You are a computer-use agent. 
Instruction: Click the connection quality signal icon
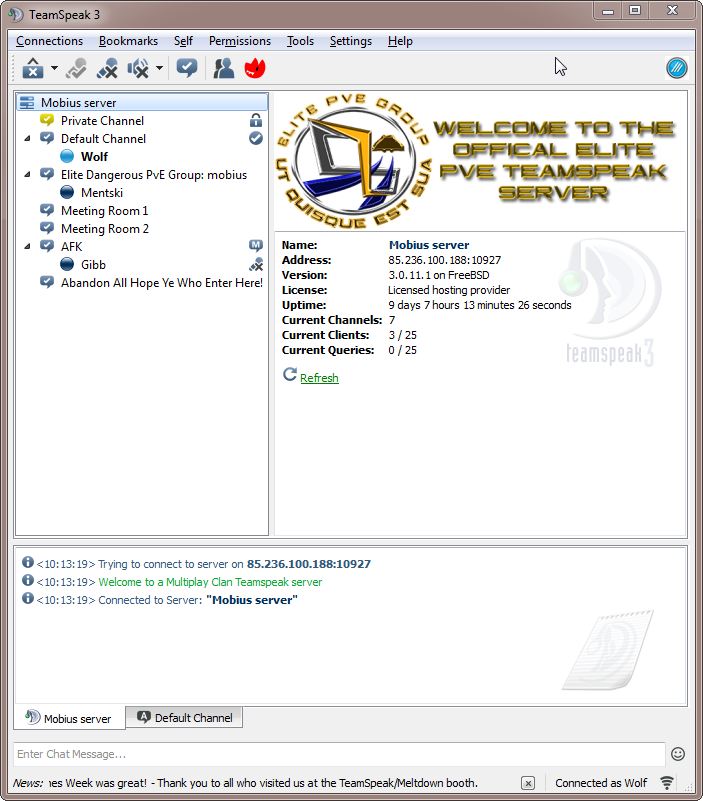click(x=667, y=783)
